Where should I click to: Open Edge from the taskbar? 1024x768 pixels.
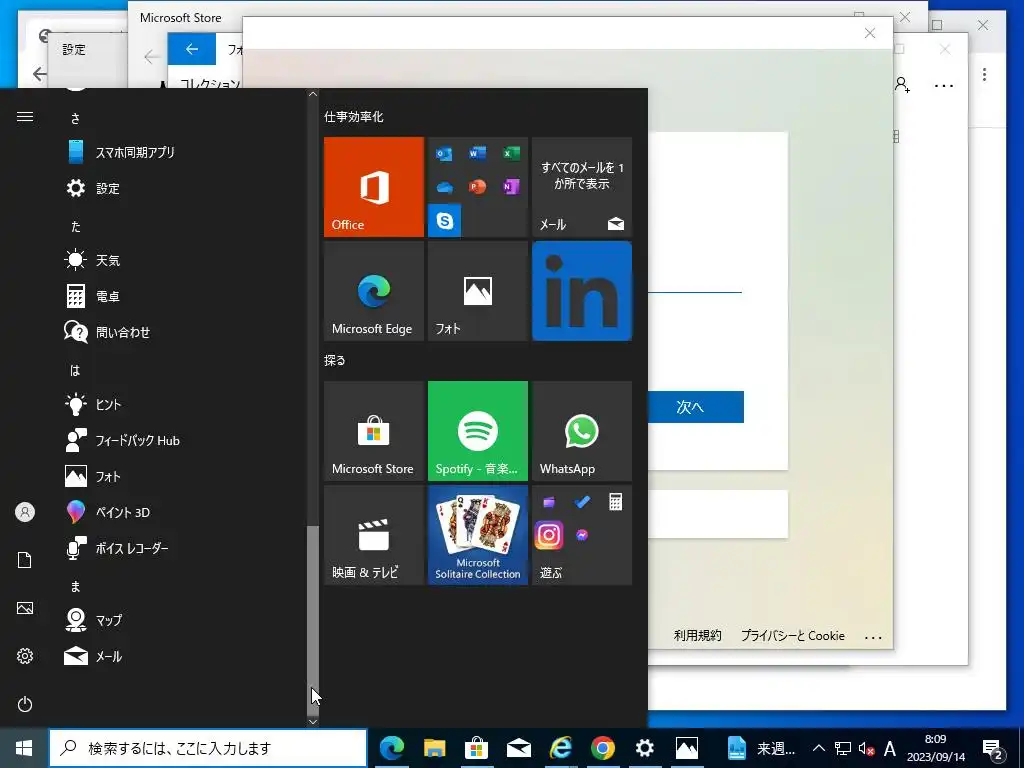click(x=392, y=748)
